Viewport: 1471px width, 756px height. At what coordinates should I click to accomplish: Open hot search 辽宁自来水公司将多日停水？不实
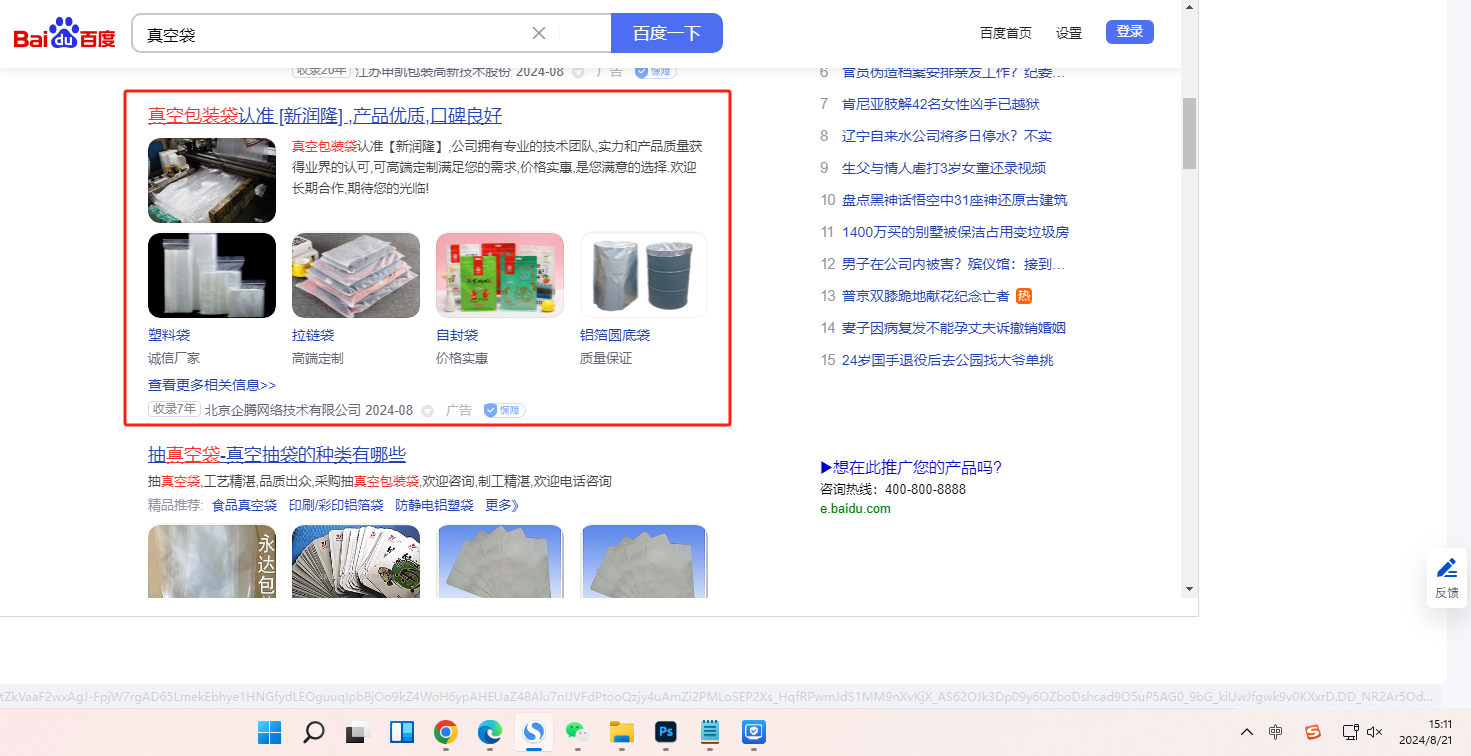click(947, 136)
